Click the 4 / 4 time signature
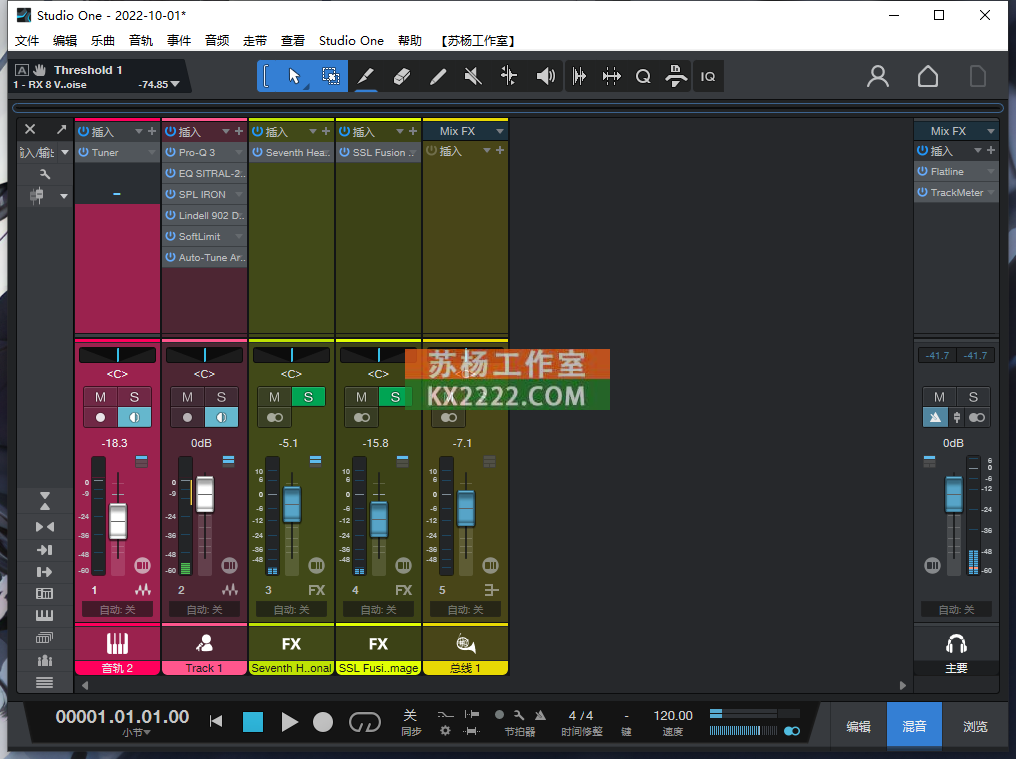Screen dimensions: 1016x759 581,716
